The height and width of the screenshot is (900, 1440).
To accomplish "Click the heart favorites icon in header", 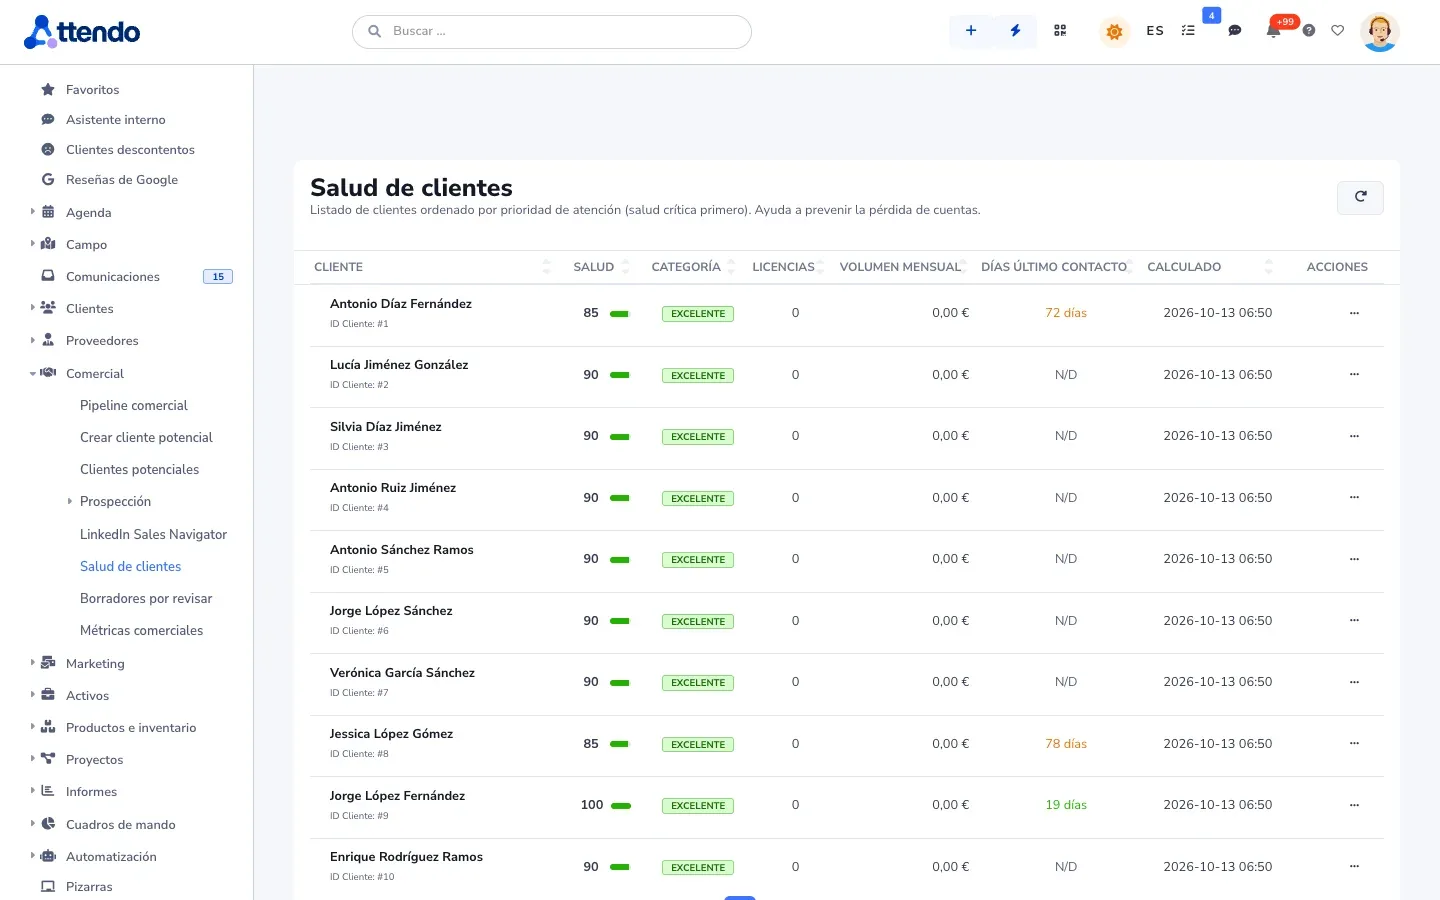I will pos(1338,31).
